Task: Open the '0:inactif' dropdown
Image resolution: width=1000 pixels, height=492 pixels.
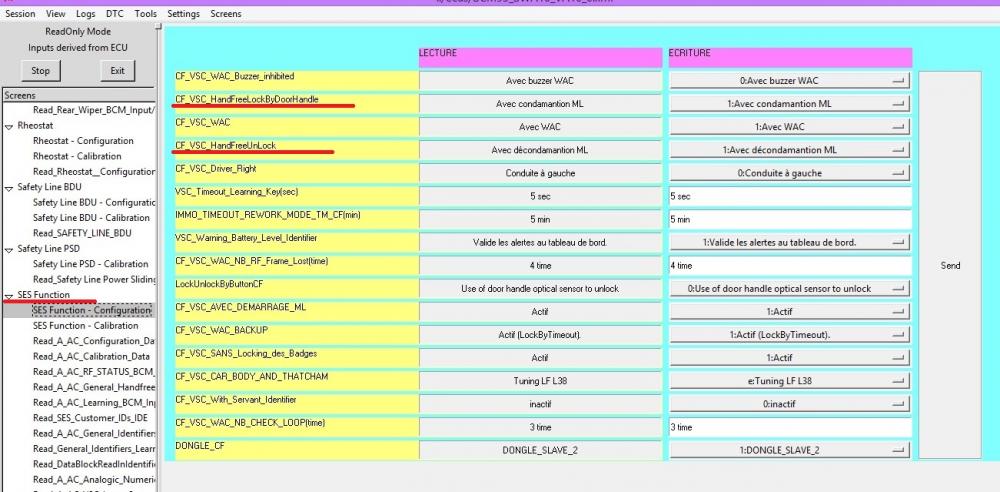Action: [x=790, y=404]
